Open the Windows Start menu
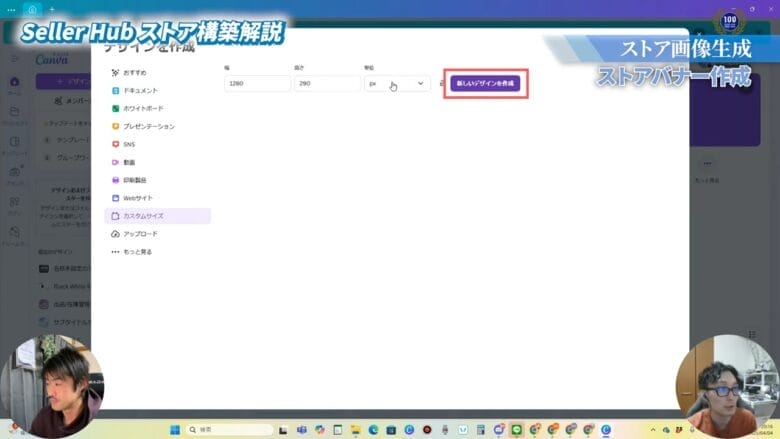780x439 pixels. [x=175, y=430]
